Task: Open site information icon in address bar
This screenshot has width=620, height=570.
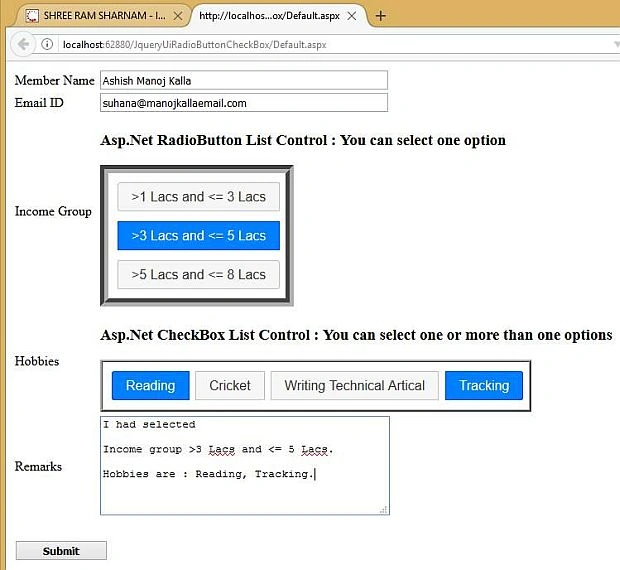Action: [47, 44]
